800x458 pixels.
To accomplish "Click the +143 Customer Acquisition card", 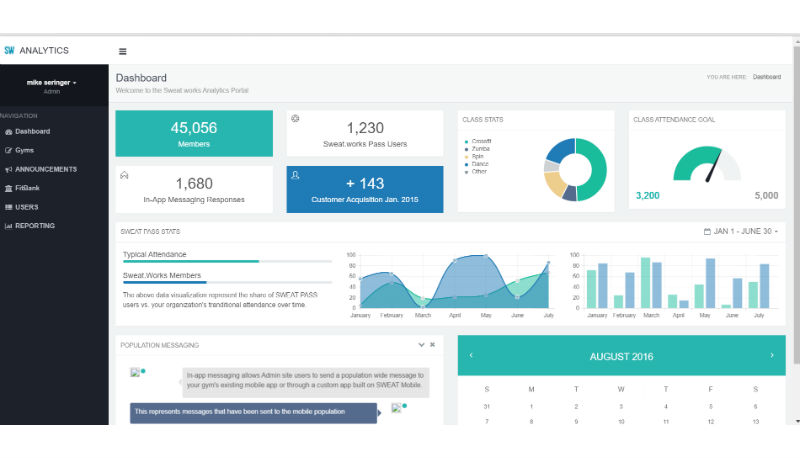I will tap(365, 189).
